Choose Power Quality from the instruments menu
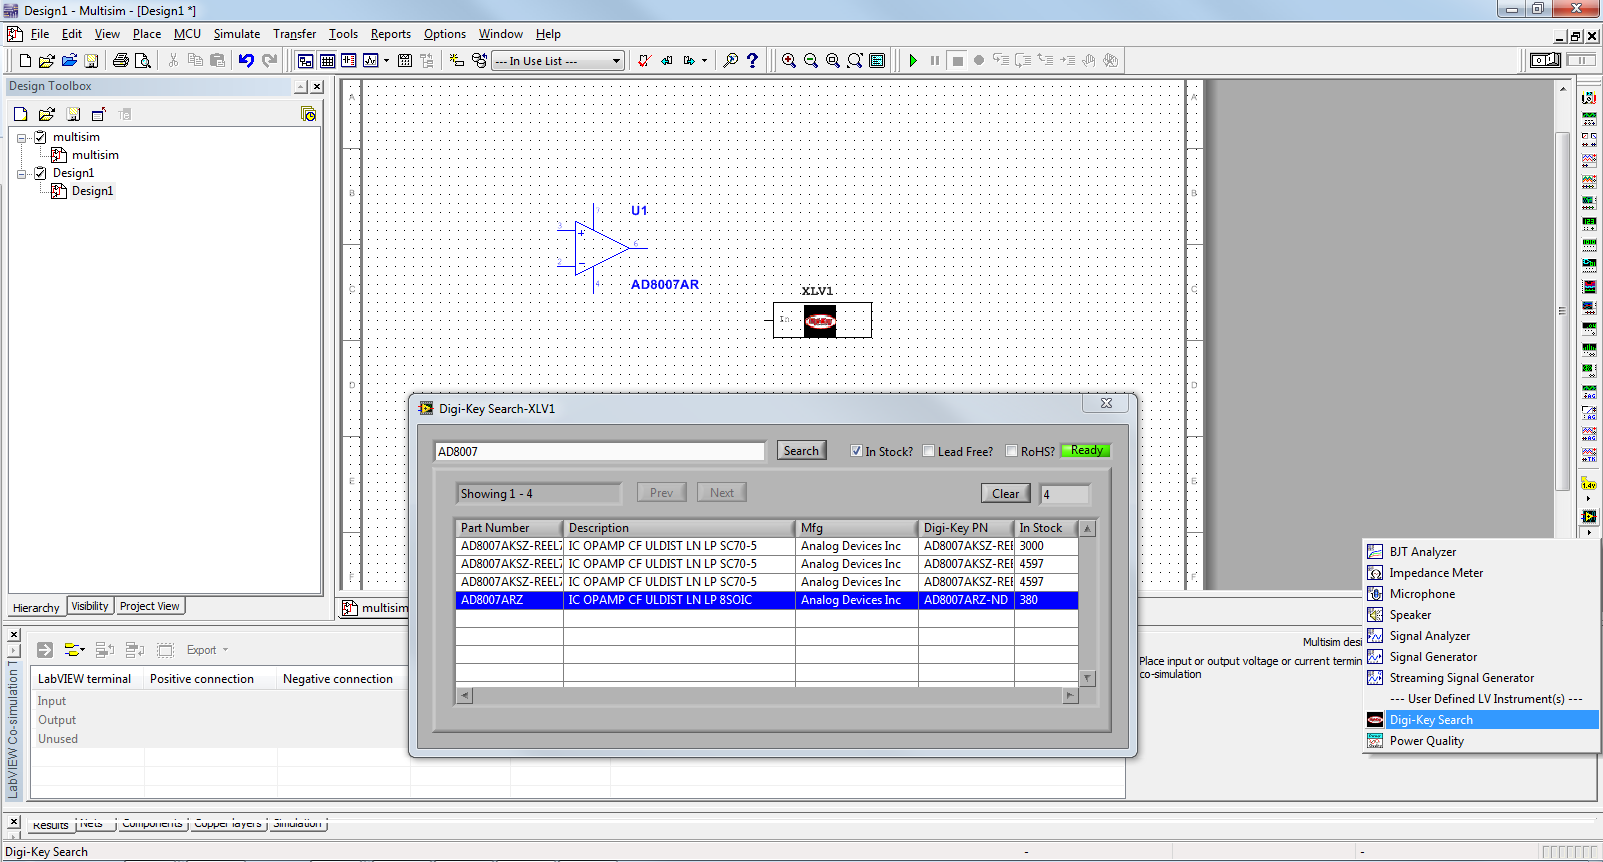 tap(1481, 741)
